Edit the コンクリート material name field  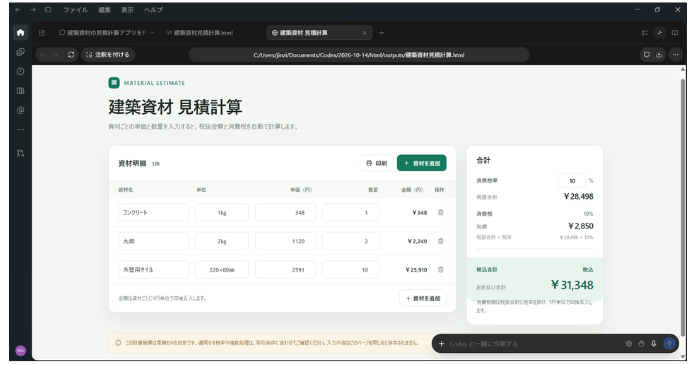coord(153,212)
